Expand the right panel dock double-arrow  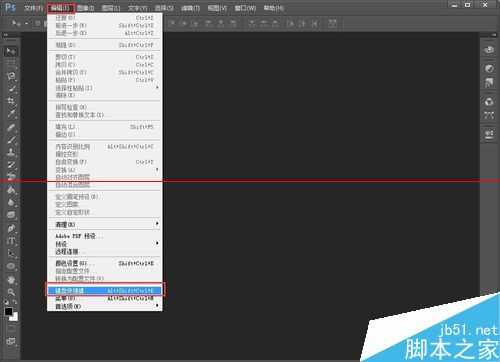pos(493,35)
